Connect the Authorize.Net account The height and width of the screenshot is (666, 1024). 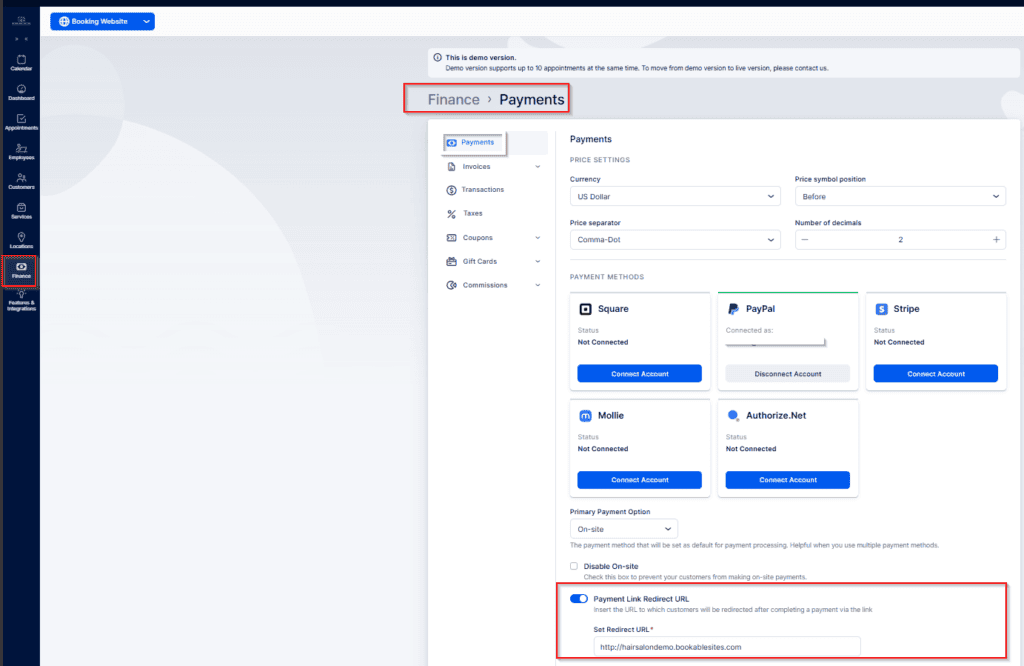point(788,480)
